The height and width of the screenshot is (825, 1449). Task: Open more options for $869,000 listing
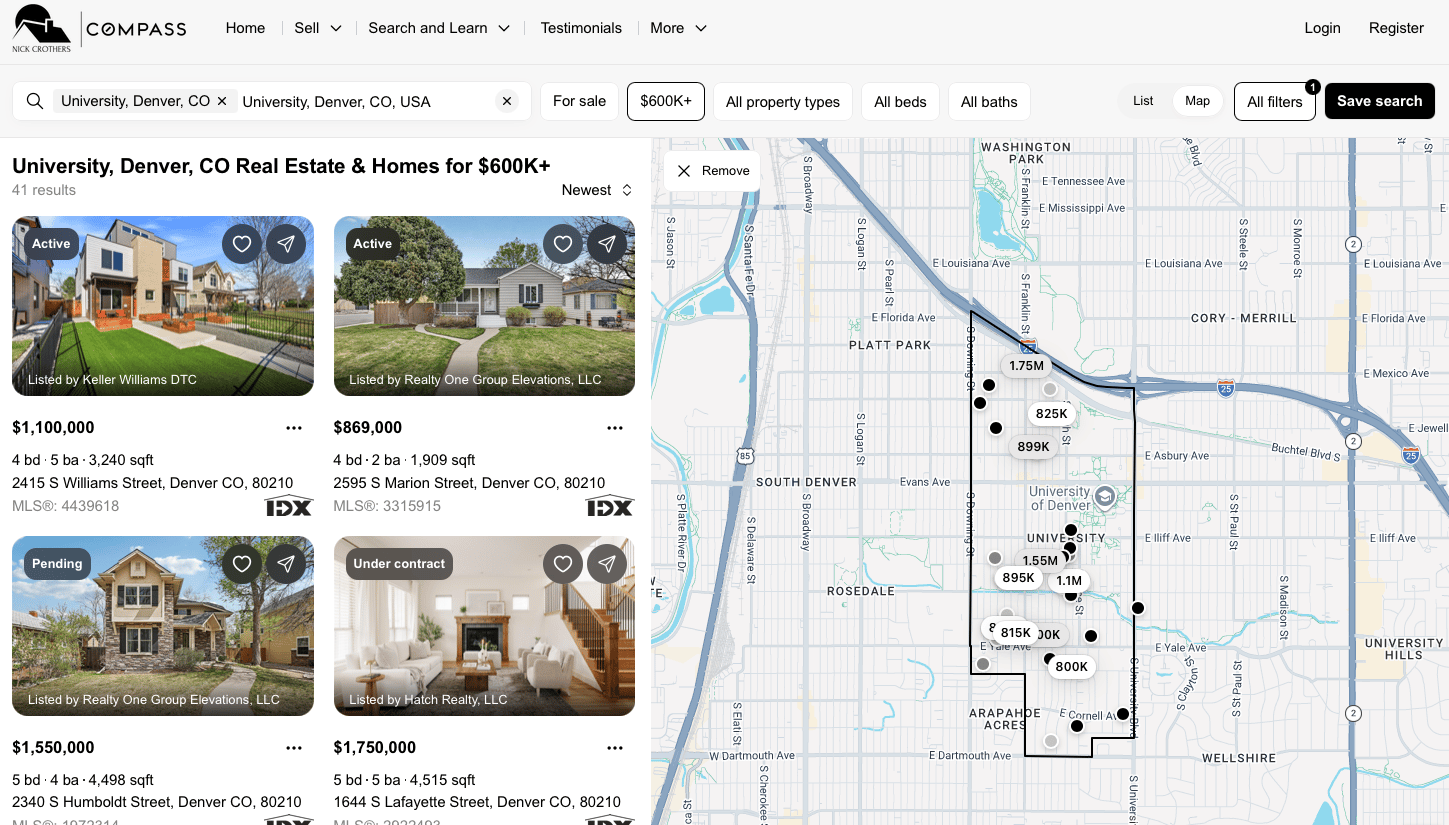615,428
